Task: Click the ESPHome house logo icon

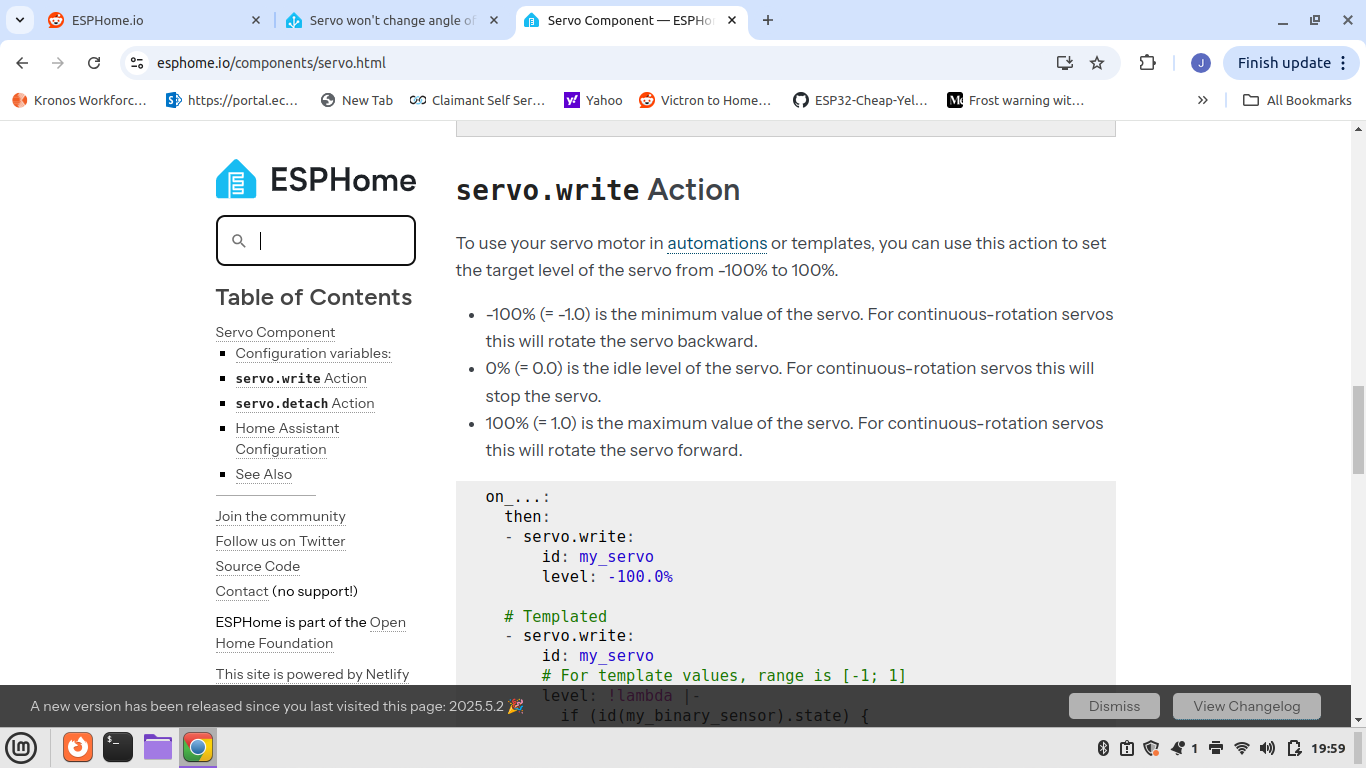Action: pos(236,180)
